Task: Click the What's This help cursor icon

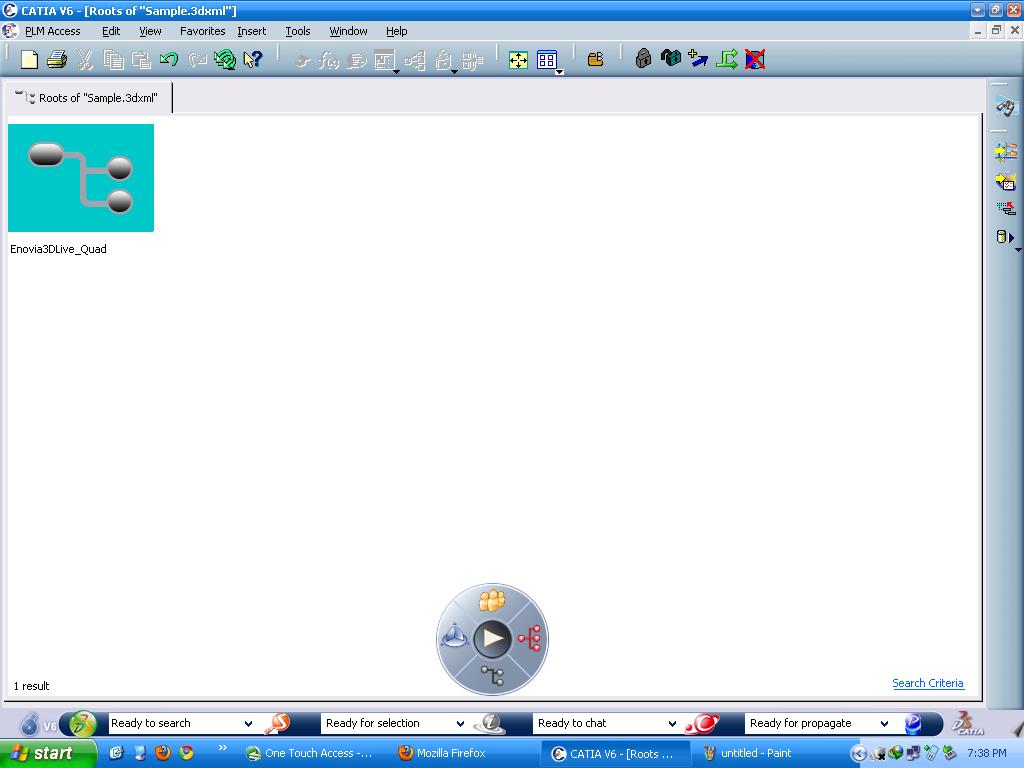Action: [x=253, y=59]
